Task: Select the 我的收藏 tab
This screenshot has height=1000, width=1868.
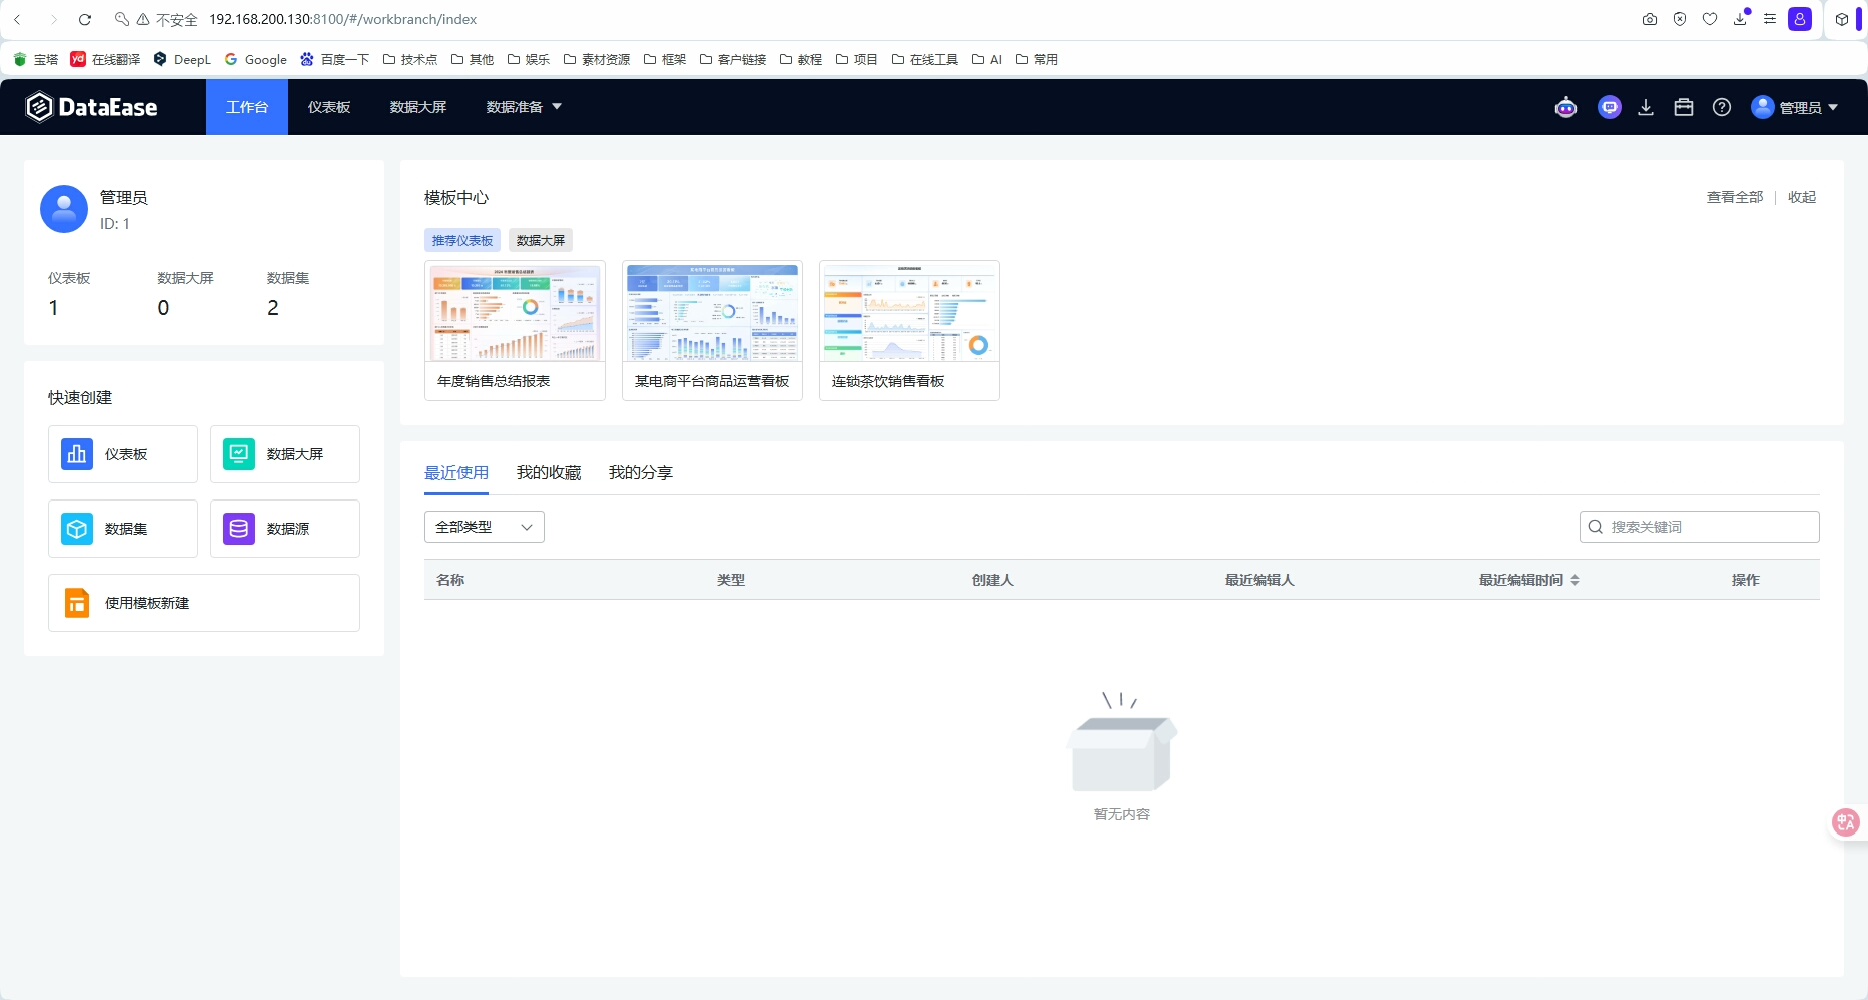Action: tap(549, 472)
